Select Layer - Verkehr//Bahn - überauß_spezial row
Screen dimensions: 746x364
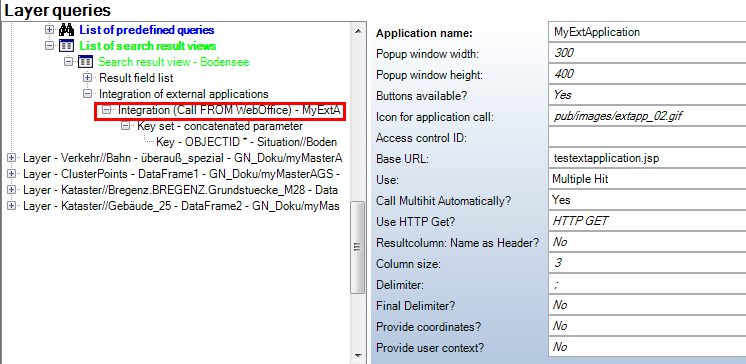183,158
